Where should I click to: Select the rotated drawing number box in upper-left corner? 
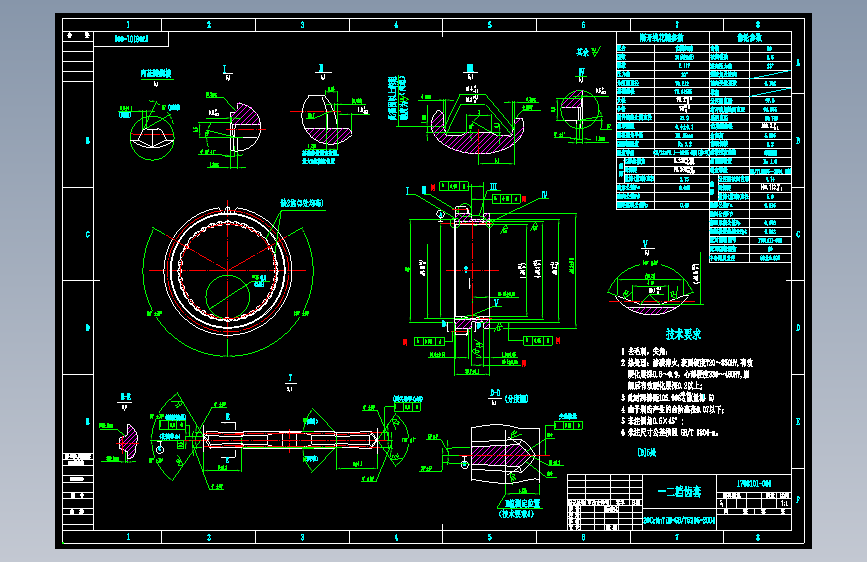pos(132,39)
